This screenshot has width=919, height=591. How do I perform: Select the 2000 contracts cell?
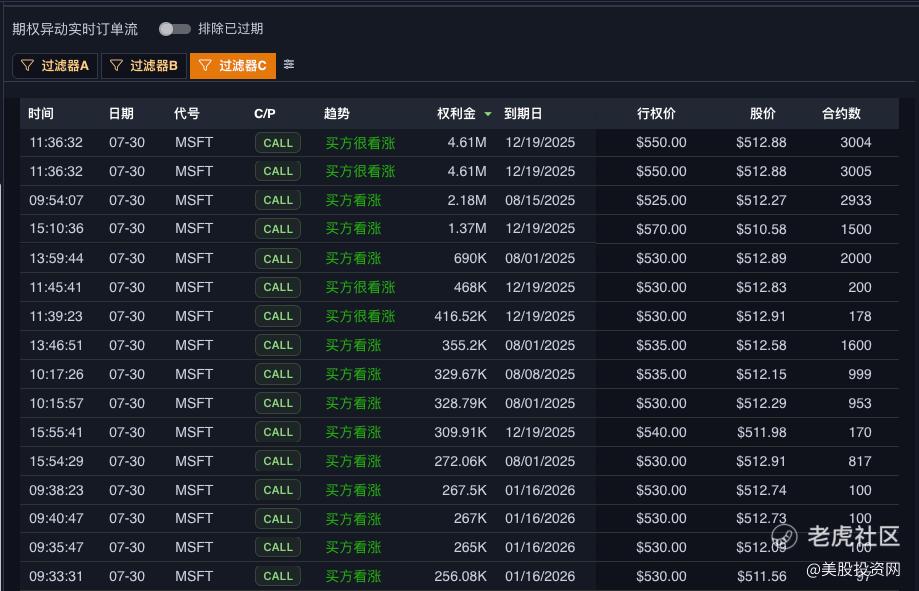856,258
